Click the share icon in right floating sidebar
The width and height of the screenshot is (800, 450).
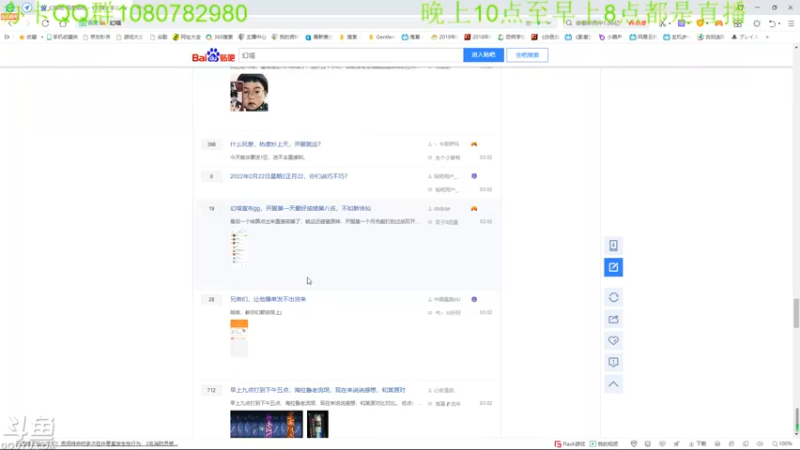coord(613,319)
